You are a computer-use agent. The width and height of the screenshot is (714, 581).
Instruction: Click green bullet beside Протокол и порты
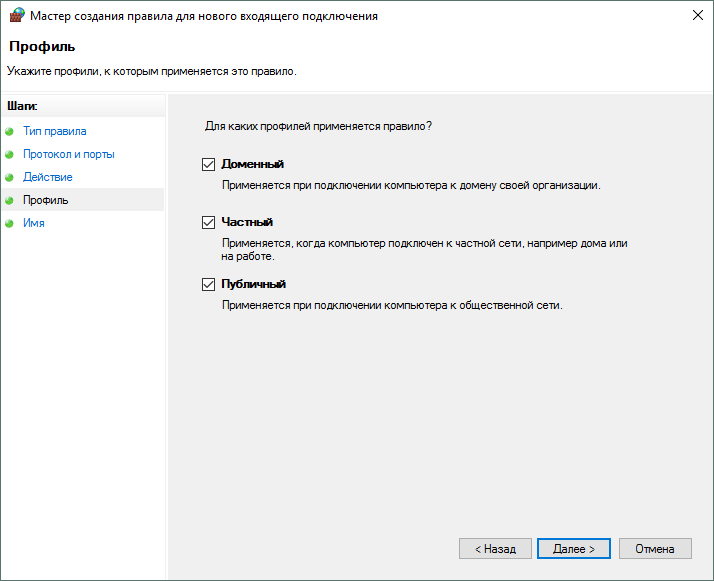click(x=10, y=154)
